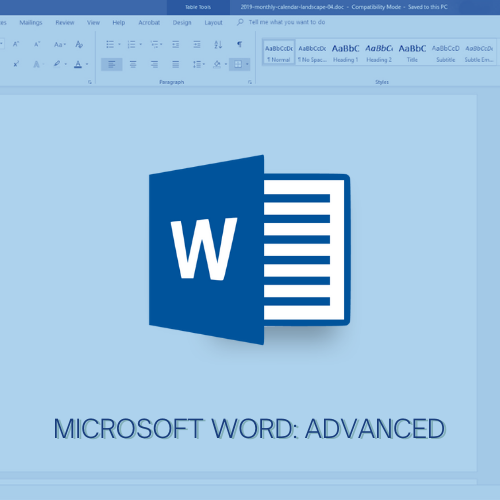Click the Tell me what you want to do box
The image size is (500, 500).
[287, 22]
